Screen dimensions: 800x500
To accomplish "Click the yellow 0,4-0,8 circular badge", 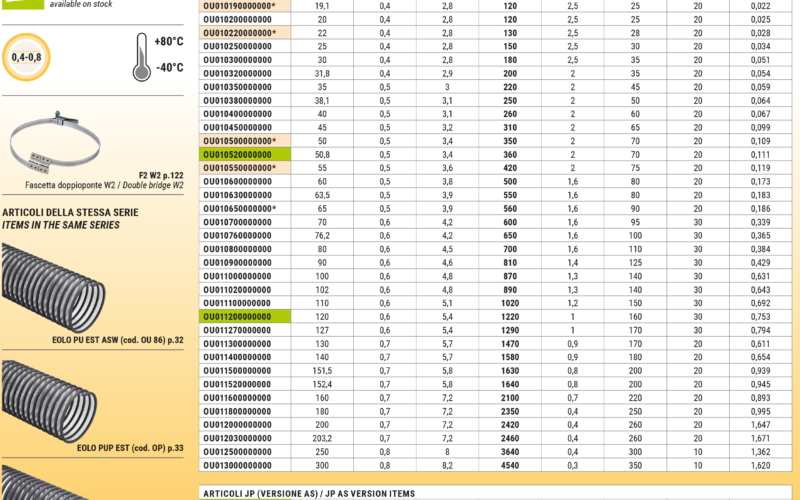I will (x=28, y=58).
